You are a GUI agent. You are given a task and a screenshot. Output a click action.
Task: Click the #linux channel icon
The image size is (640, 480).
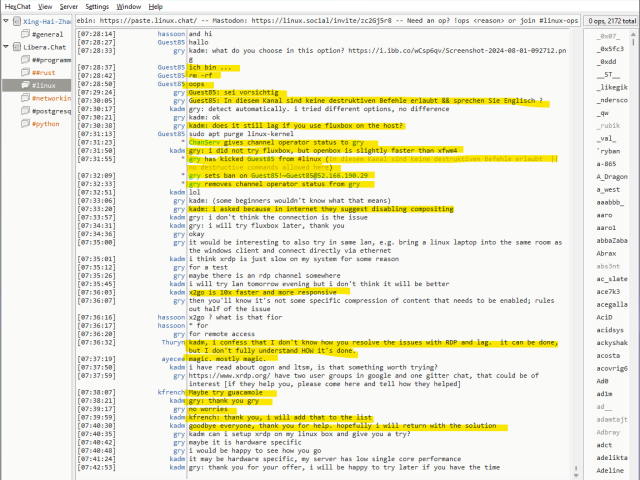tap(25, 85)
